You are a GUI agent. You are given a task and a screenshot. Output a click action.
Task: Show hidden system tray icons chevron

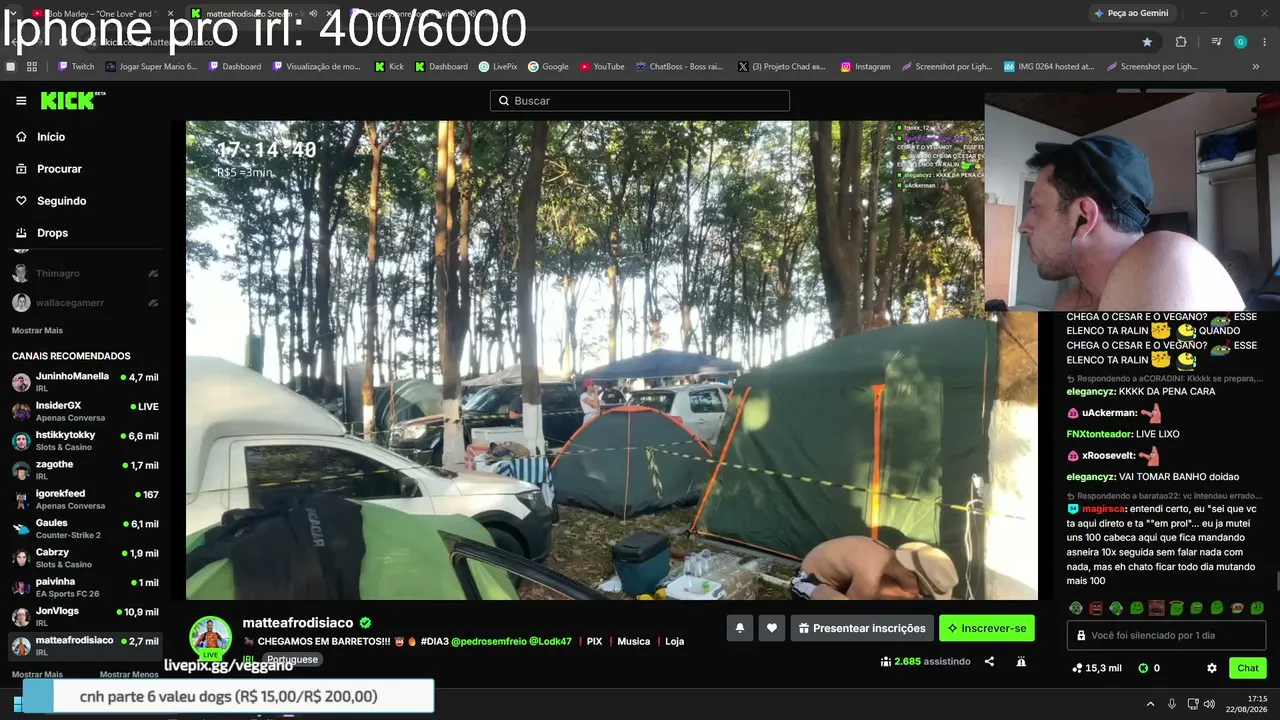coord(1150,704)
